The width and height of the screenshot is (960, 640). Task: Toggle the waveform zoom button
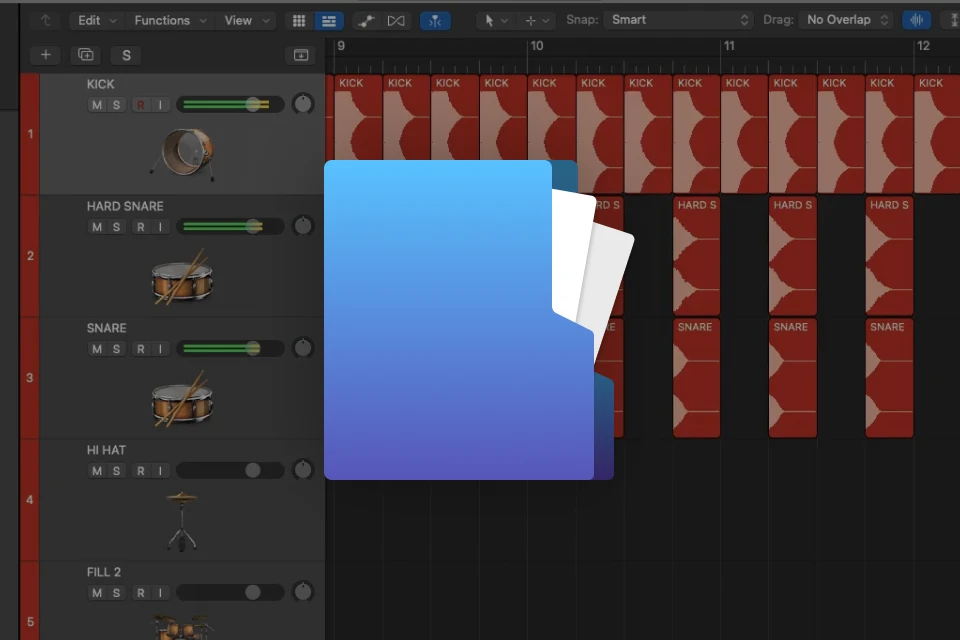coord(917,20)
